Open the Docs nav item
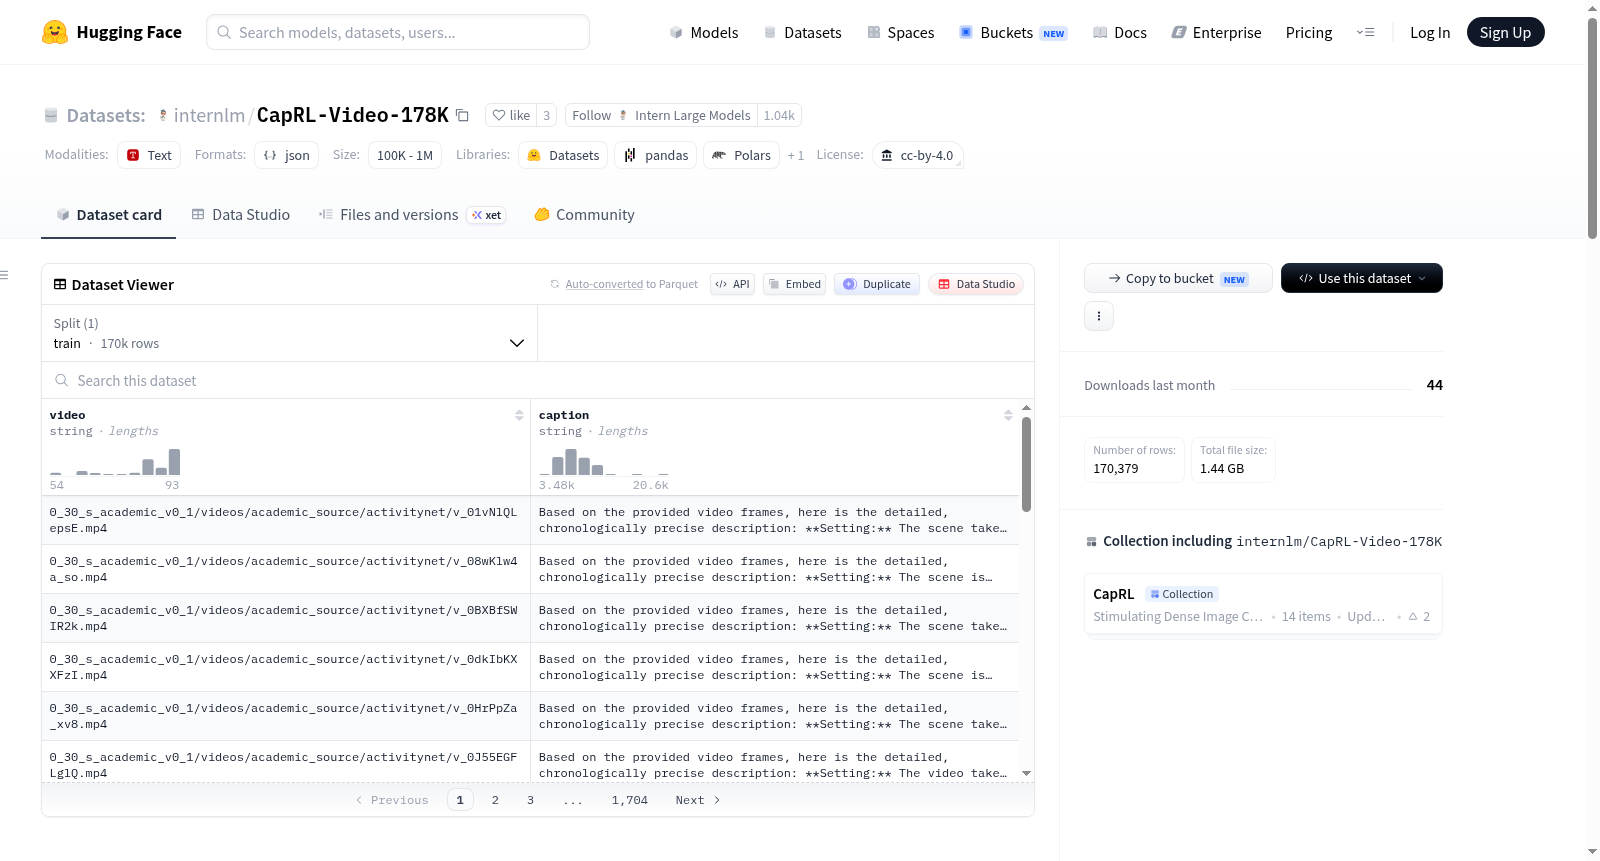Viewport: 1600px width, 861px height. click(x=1120, y=33)
